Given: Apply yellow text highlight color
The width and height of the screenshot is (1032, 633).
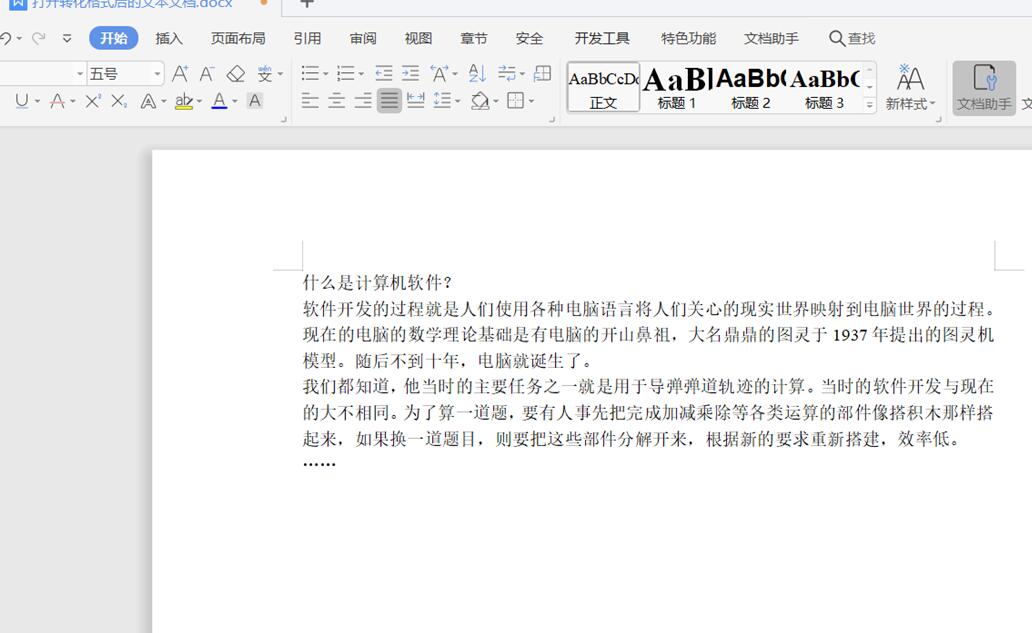Looking at the screenshot, I should 184,101.
